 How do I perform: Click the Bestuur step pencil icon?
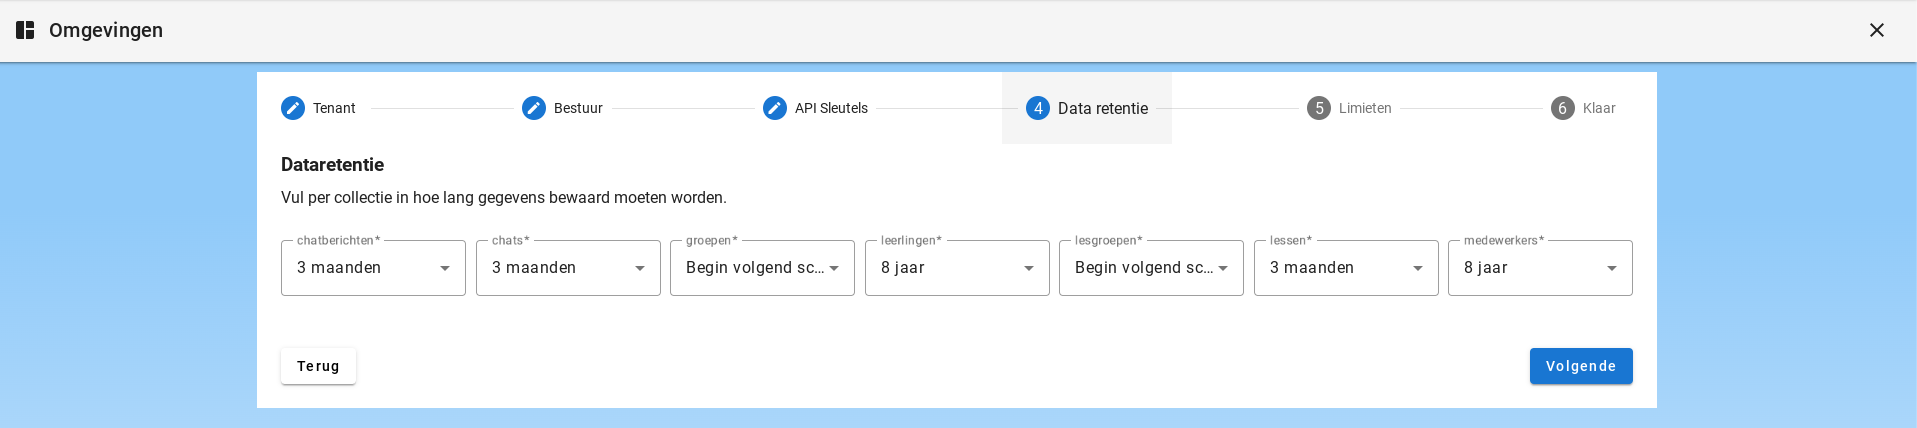(534, 108)
